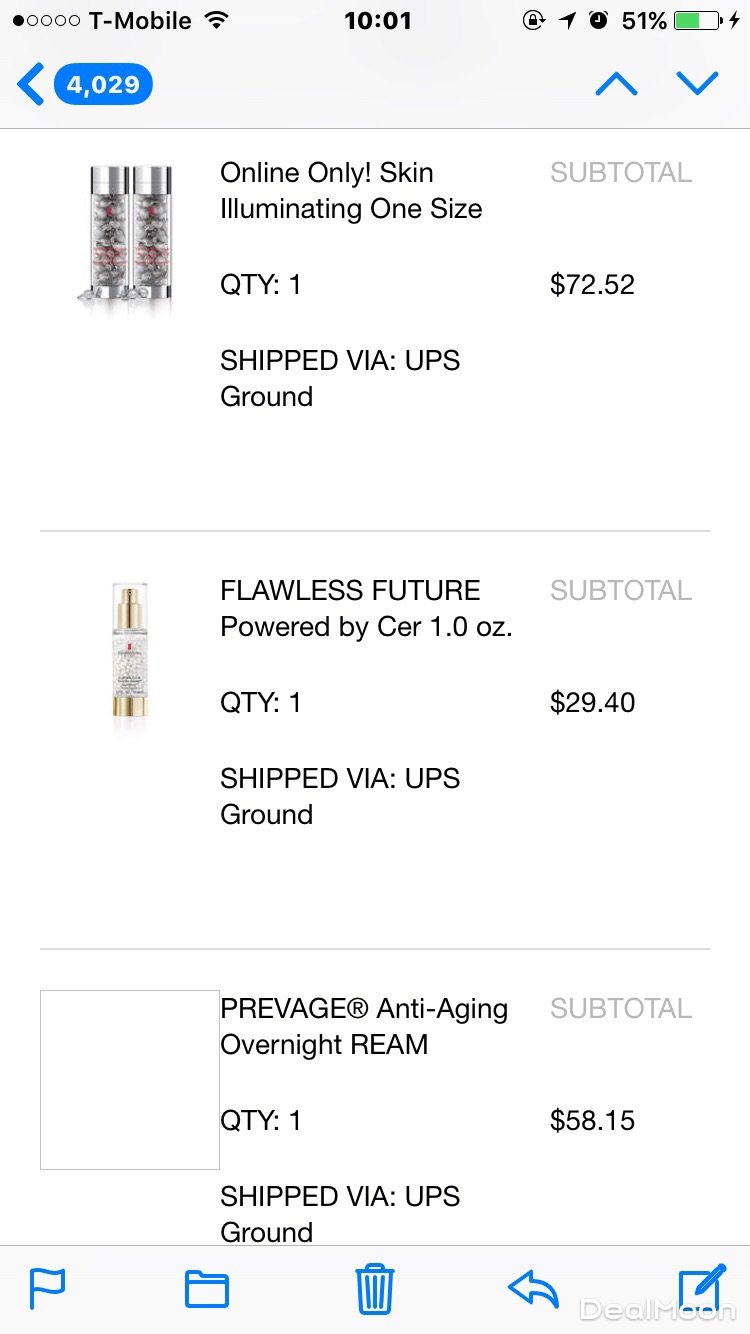Tap the 4,029 unread count badge
The height and width of the screenshot is (1334, 750).
[103, 84]
